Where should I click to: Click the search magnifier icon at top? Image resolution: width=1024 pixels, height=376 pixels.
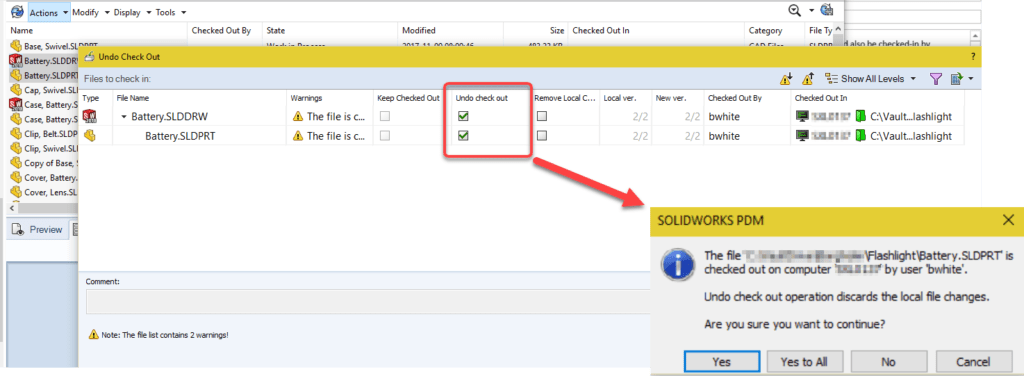(795, 10)
